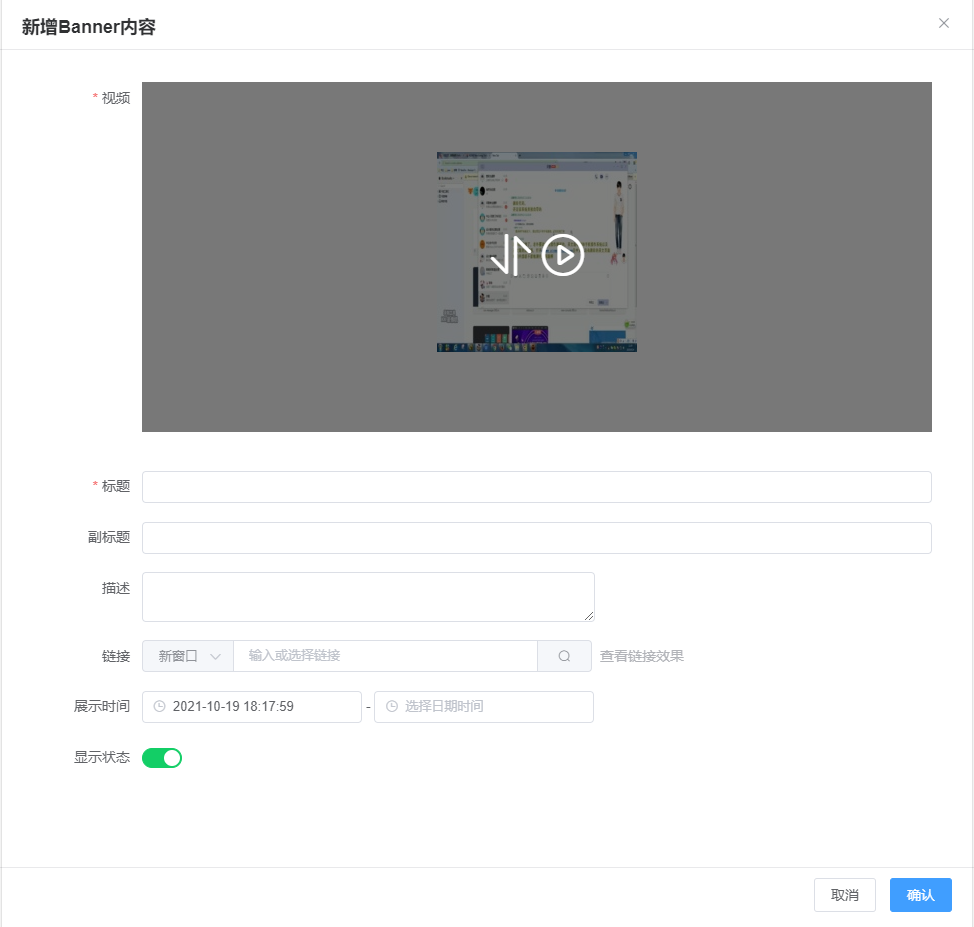Click the 取消 button
This screenshot has height=927, width=974.
point(845,895)
